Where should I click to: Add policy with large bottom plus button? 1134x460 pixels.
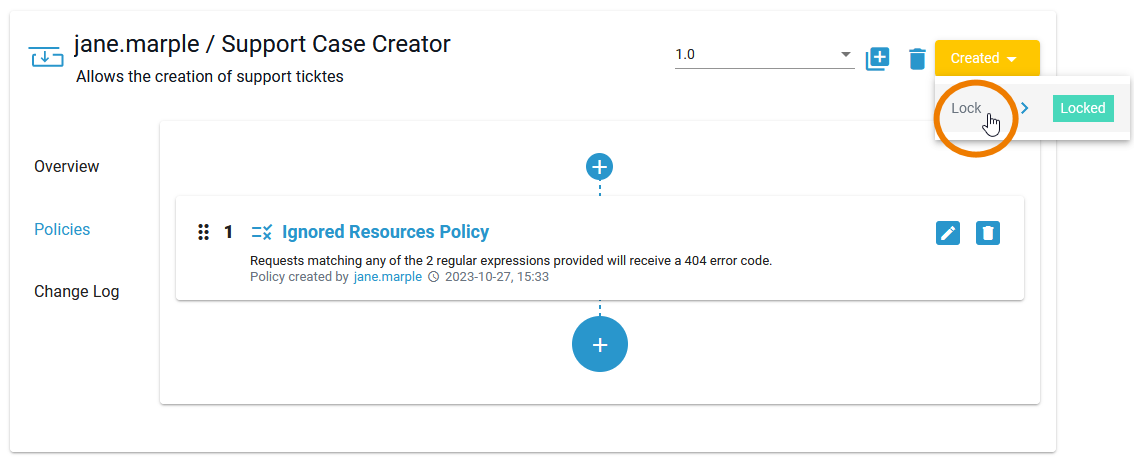tap(599, 344)
